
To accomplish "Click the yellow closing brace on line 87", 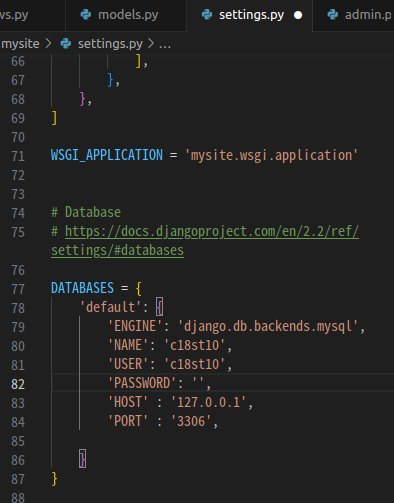I will pyautogui.click(x=55, y=478).
